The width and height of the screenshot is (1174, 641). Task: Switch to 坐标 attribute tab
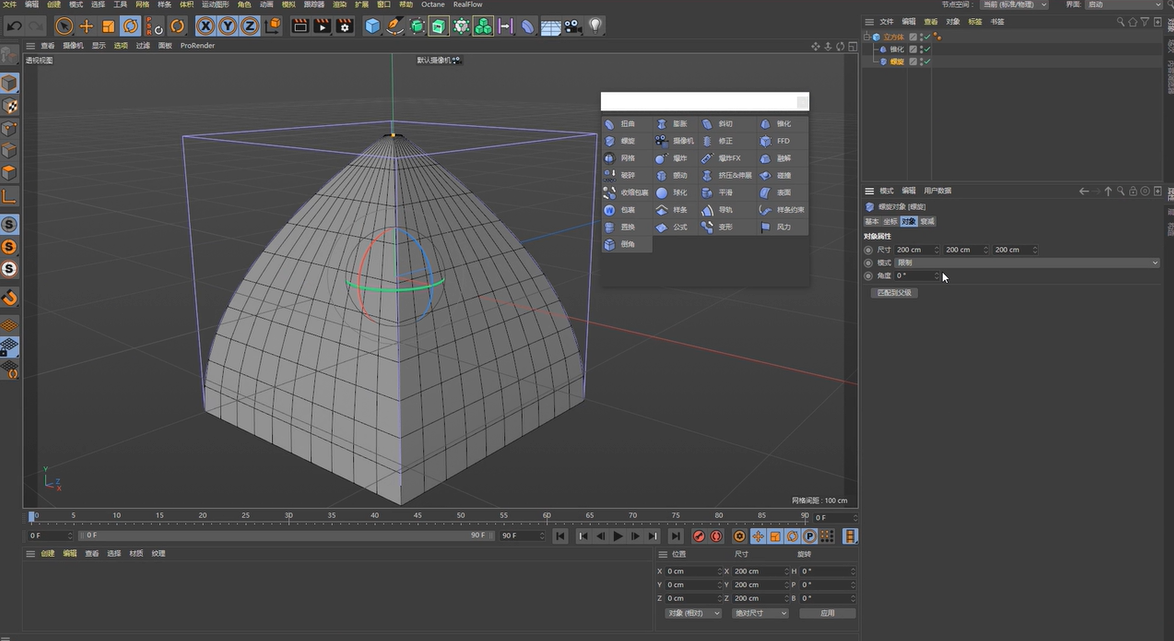(x=890, y=222)
